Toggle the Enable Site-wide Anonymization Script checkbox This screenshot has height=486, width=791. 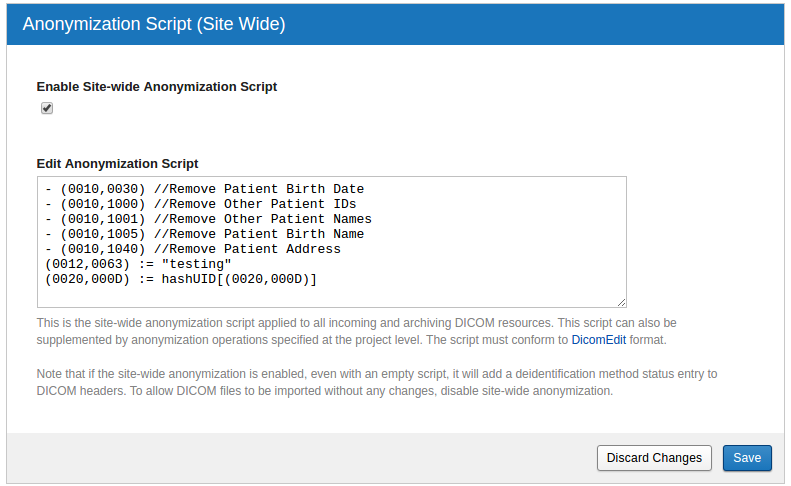46,108
